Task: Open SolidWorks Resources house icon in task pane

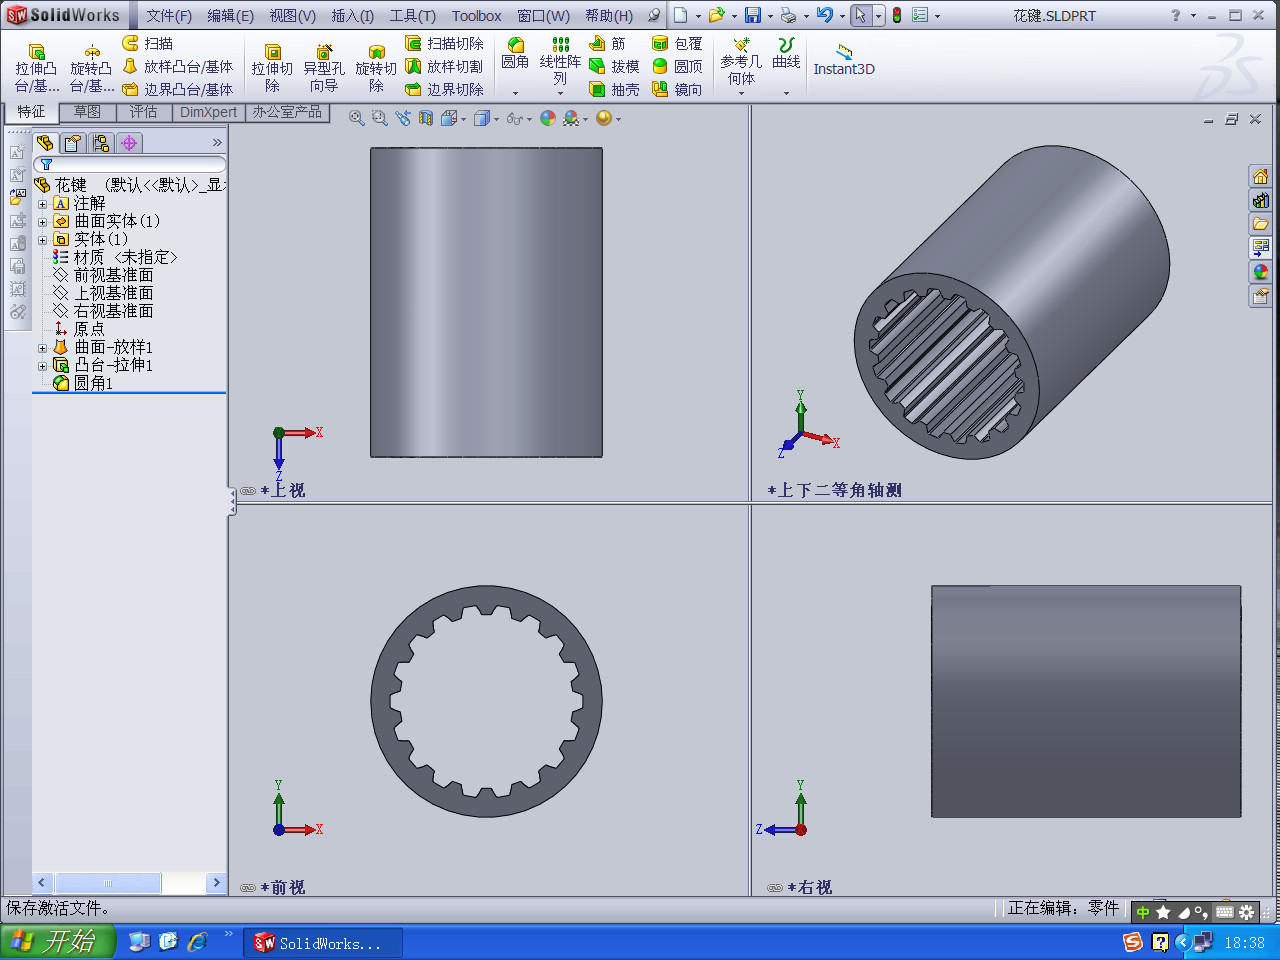Action: click(1260, 176)
